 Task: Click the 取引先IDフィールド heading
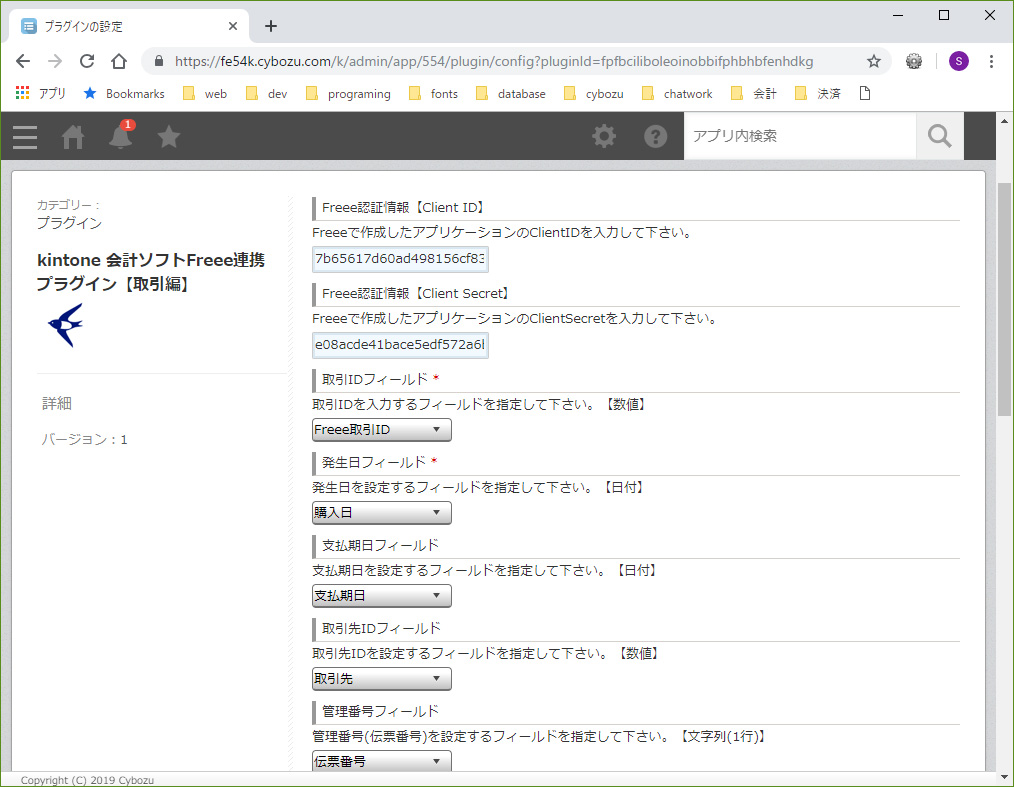[381, 628]
